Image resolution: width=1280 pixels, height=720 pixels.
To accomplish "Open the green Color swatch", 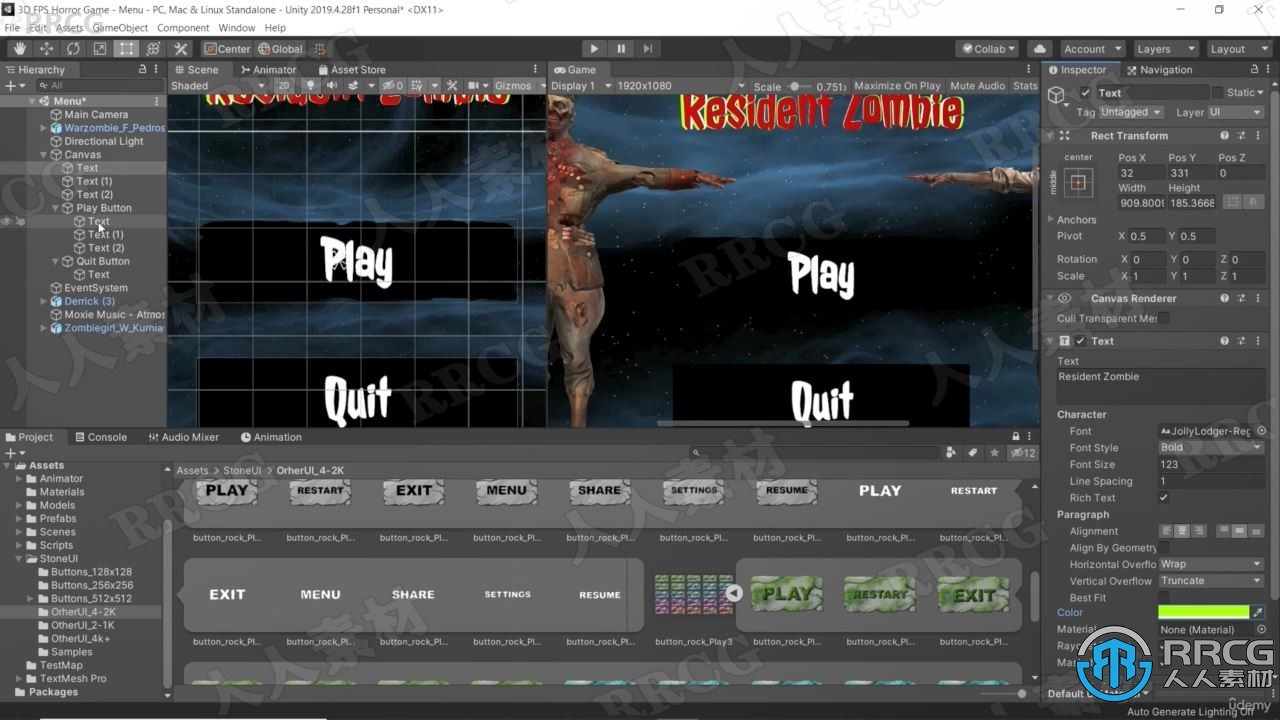I will point(1203,612).
